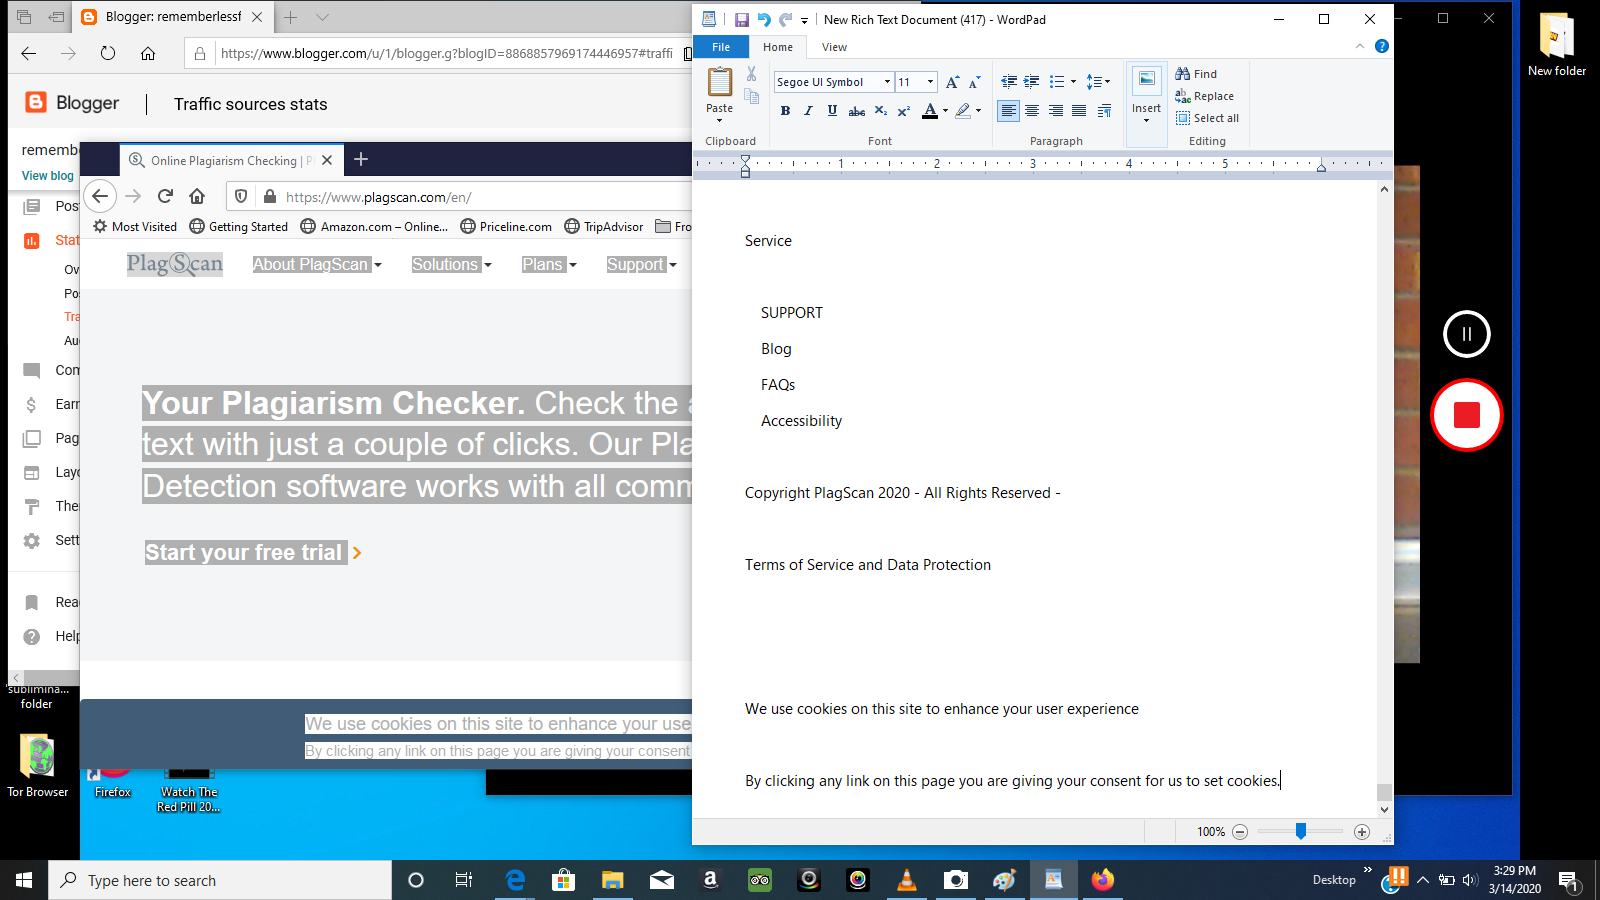Justify text in WordPad
The width and height of the screenshot is (1600, 900).
click(x=1079, y=111)
